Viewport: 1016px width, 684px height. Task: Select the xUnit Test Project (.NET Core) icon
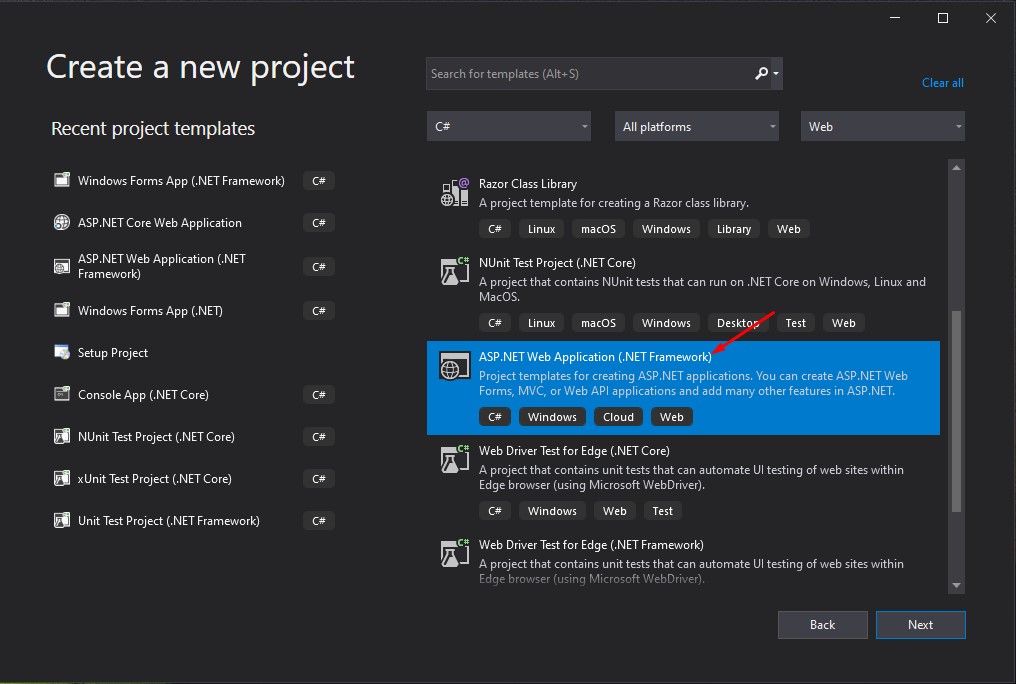tap(61, 478)
